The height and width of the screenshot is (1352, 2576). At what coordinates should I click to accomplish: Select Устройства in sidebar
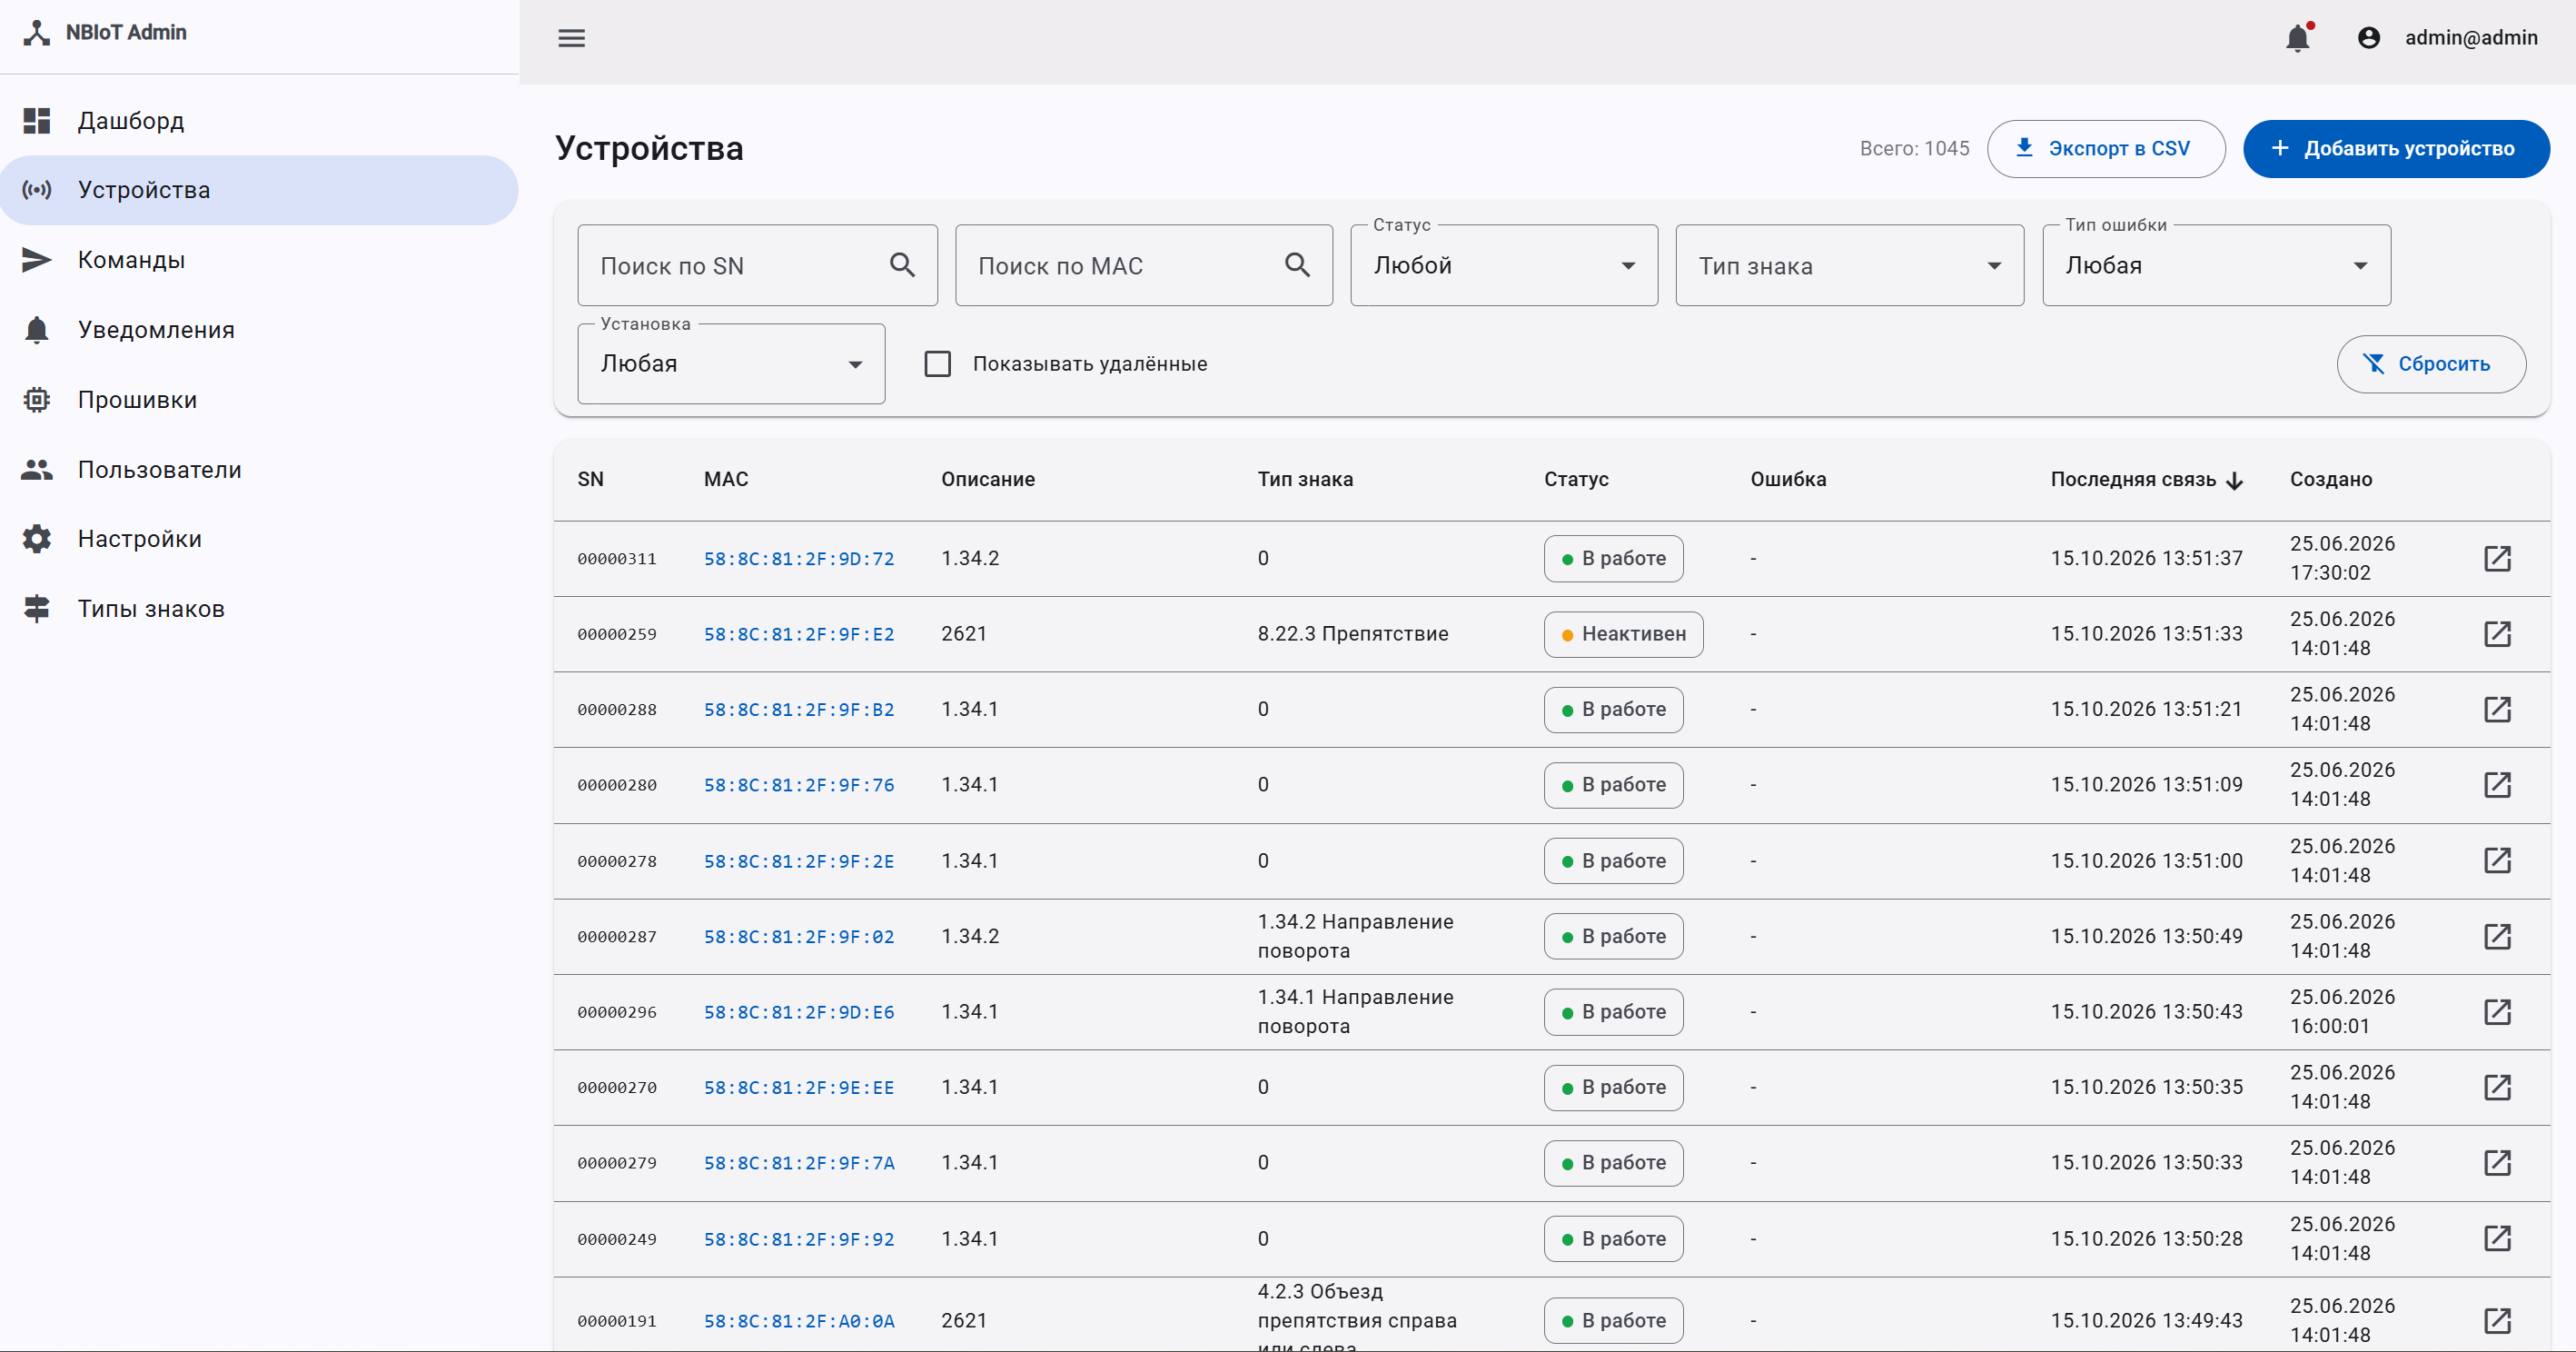[259, 190]
